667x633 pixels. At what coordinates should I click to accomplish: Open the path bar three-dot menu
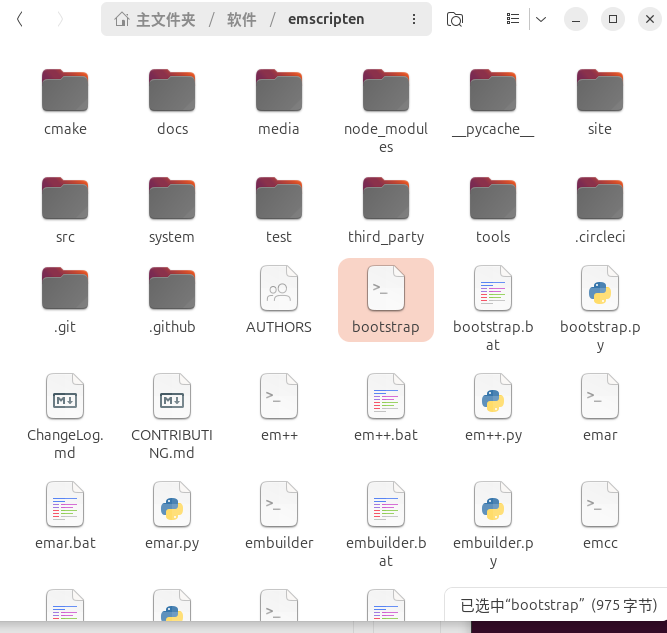tap(414, 19)
